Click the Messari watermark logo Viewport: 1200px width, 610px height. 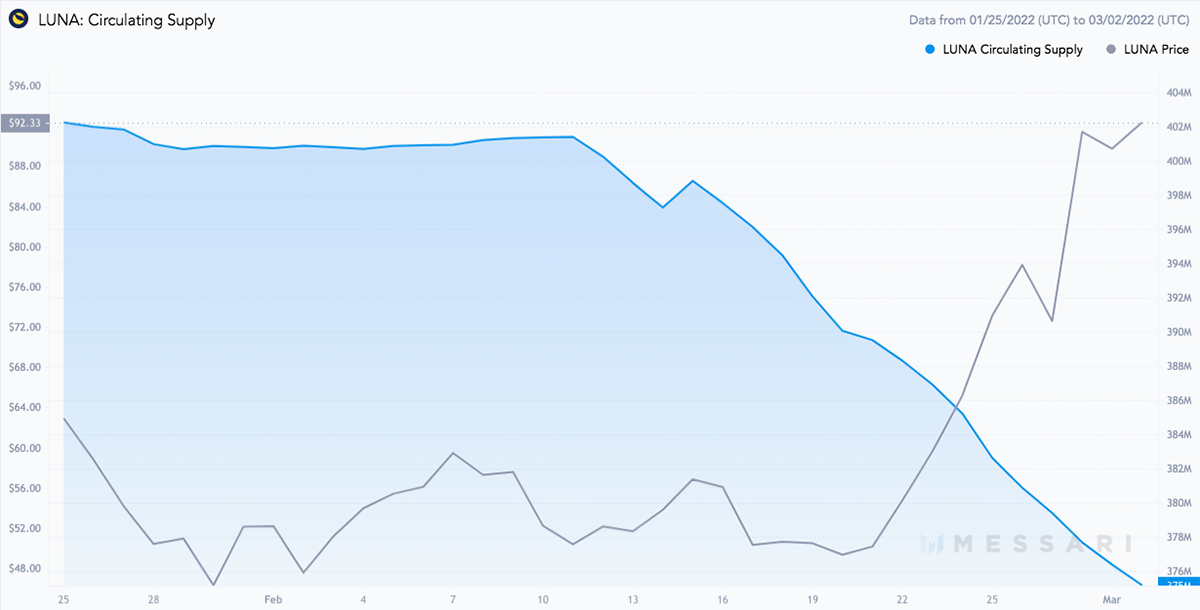1027,544
